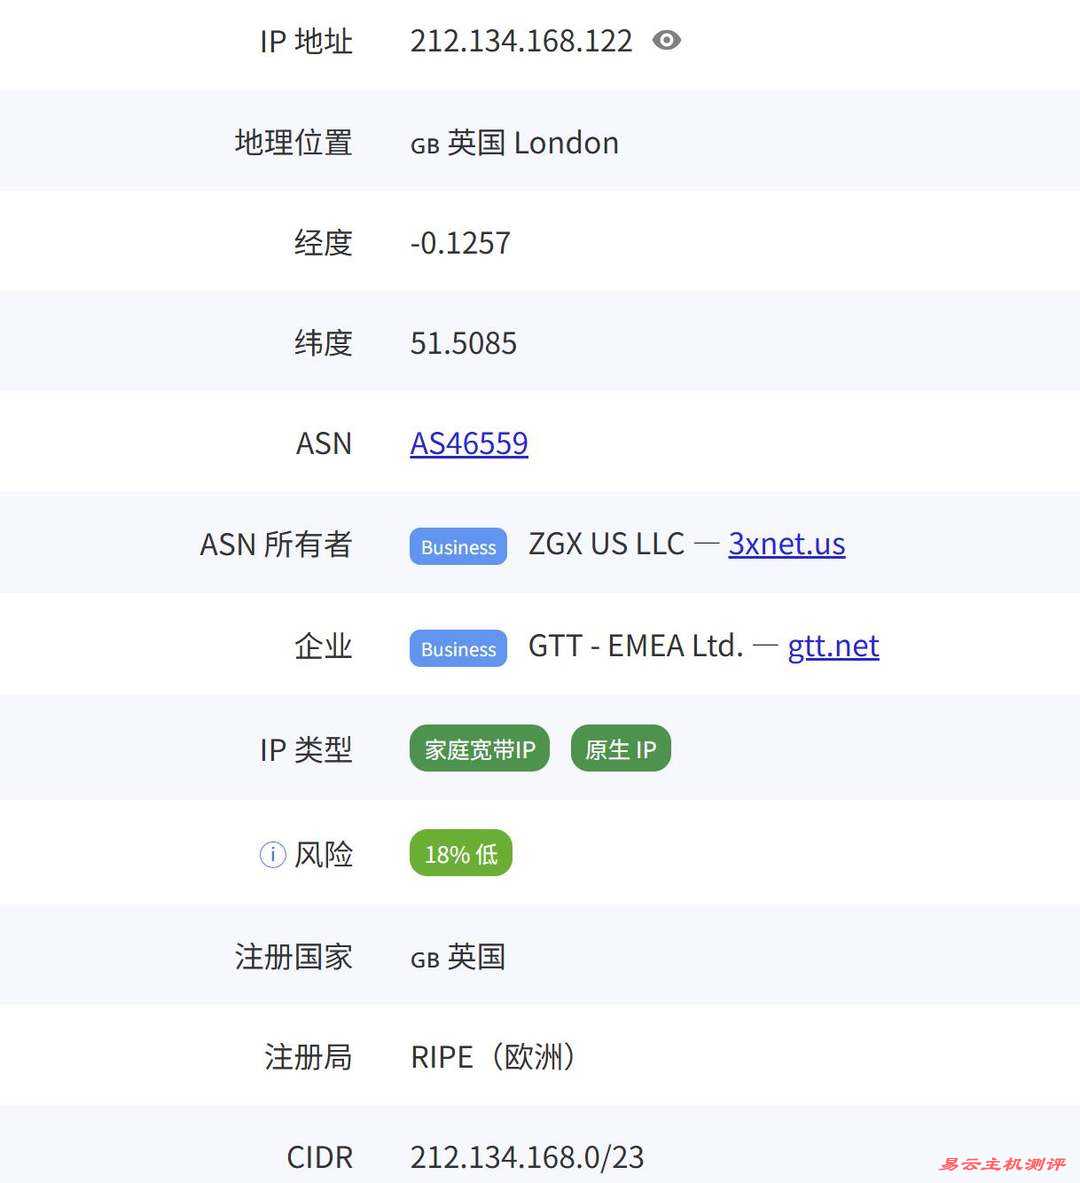
Task: Click the GB country code before London
Action: coord(425,146)
